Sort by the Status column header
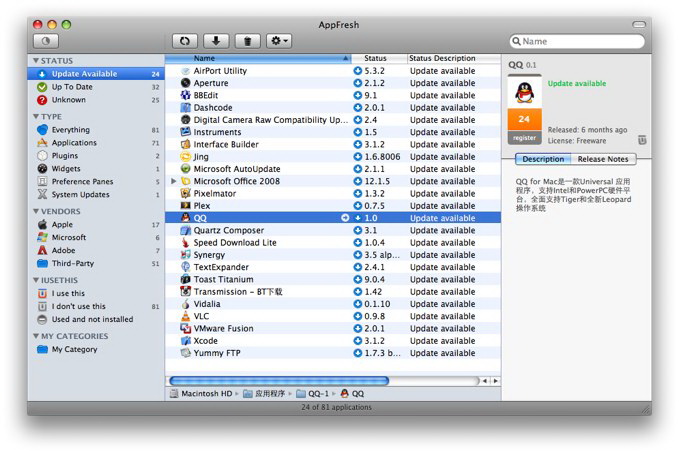 click(x=379, y=58)
